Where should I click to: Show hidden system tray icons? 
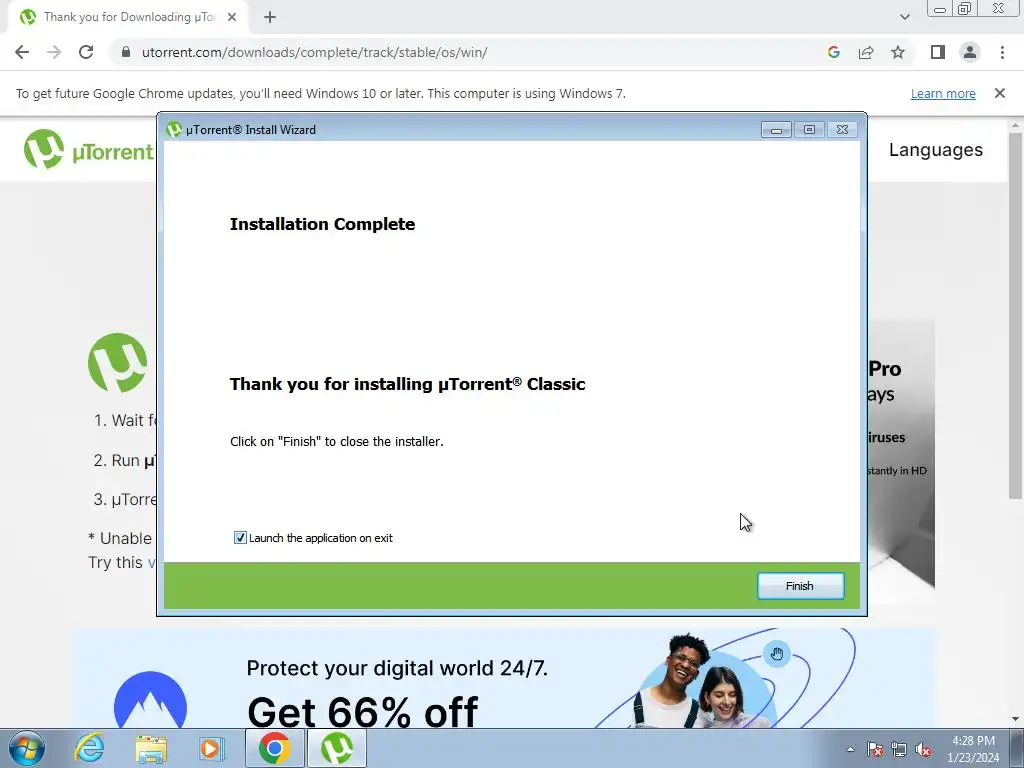coord(850,749)
